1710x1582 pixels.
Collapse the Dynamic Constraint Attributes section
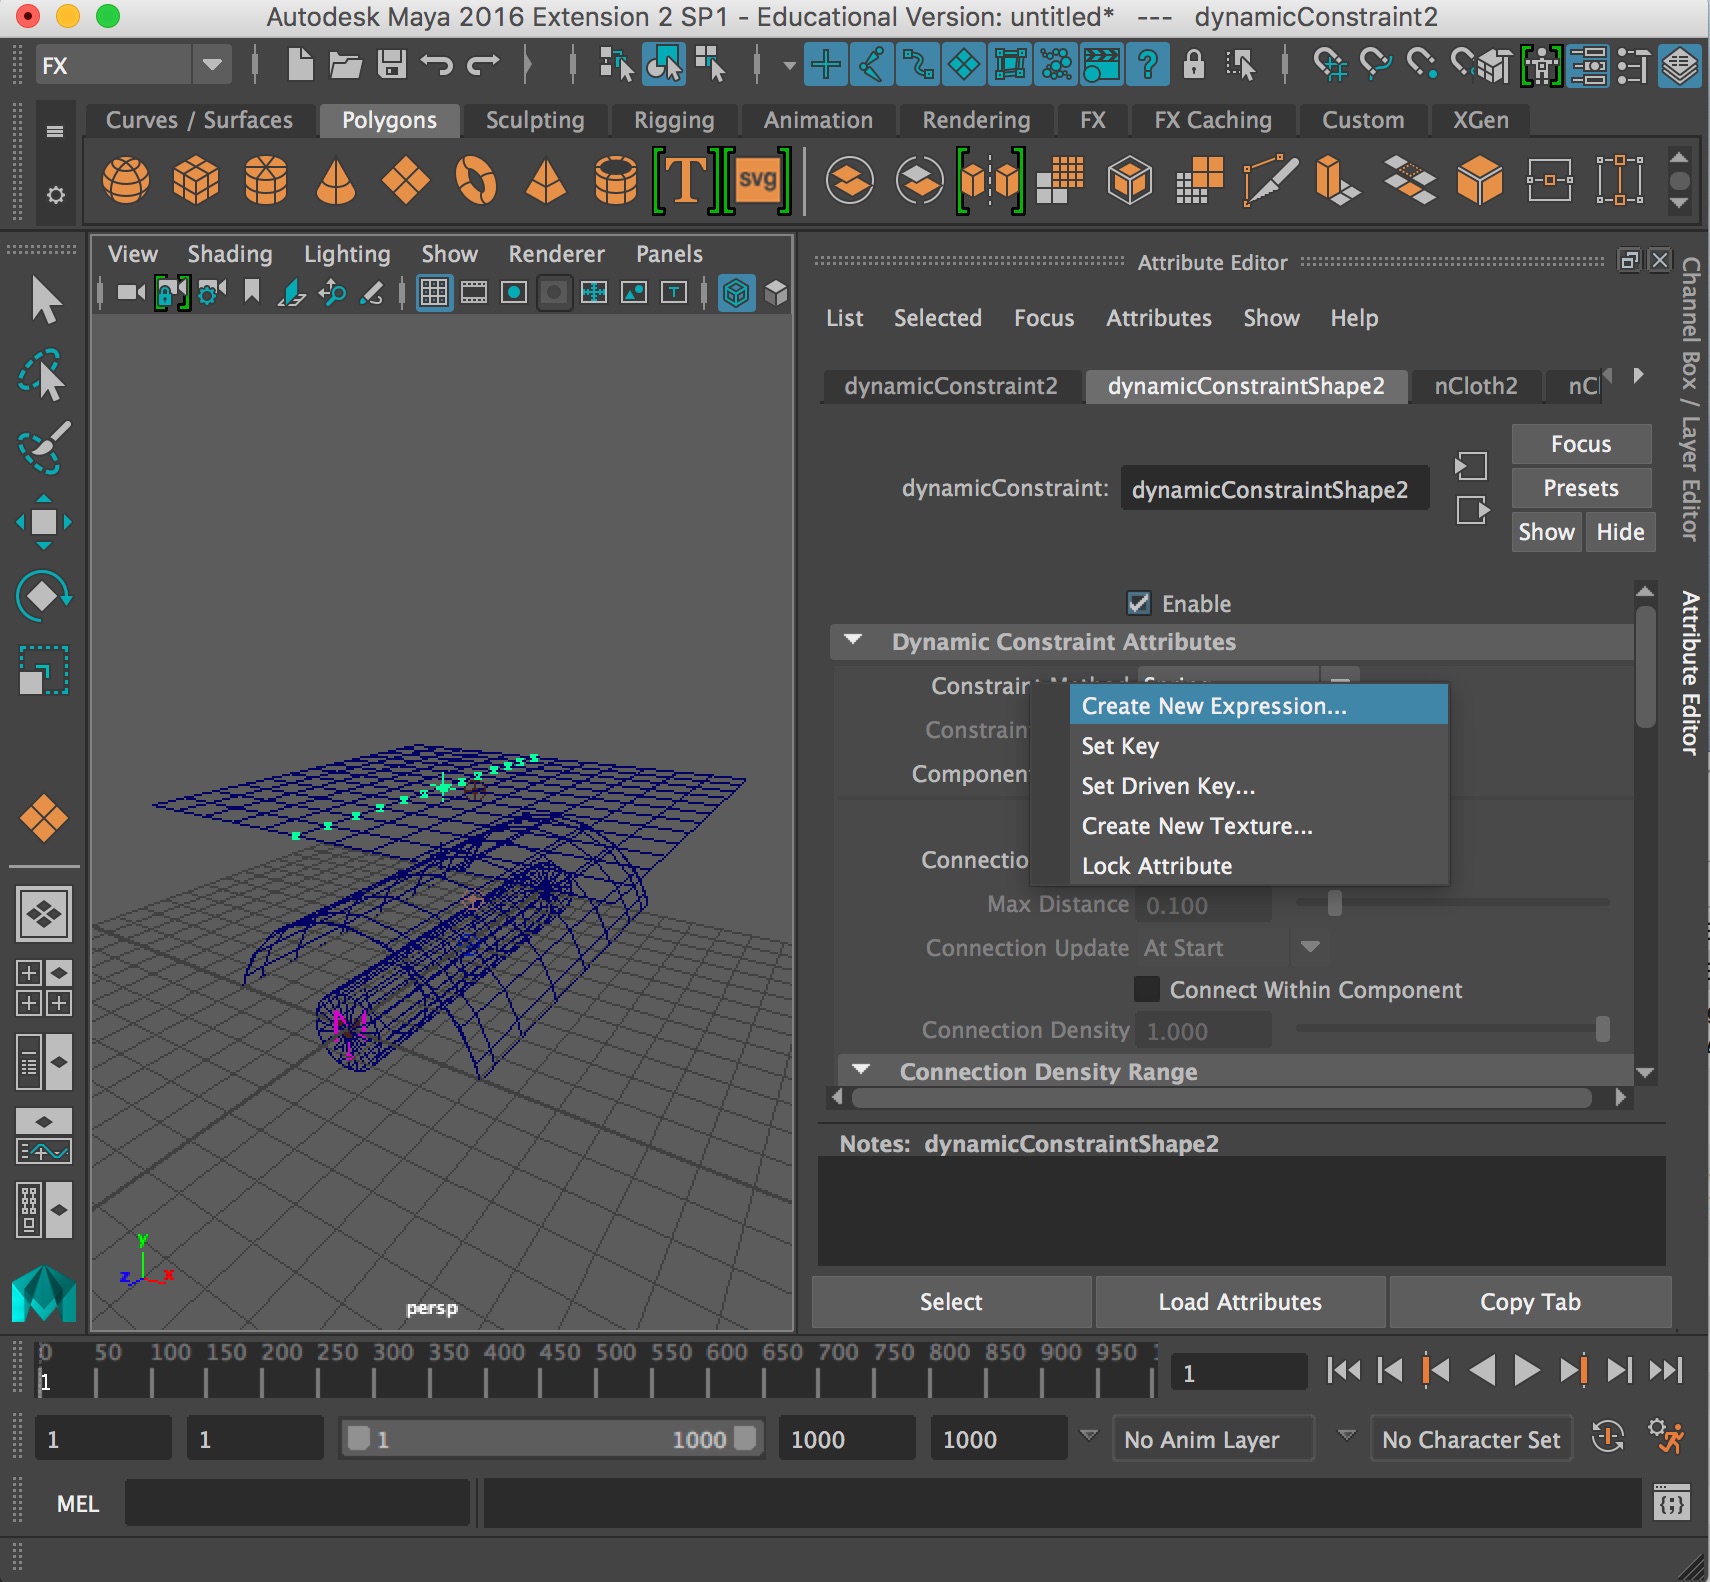(x=853, y=640)
